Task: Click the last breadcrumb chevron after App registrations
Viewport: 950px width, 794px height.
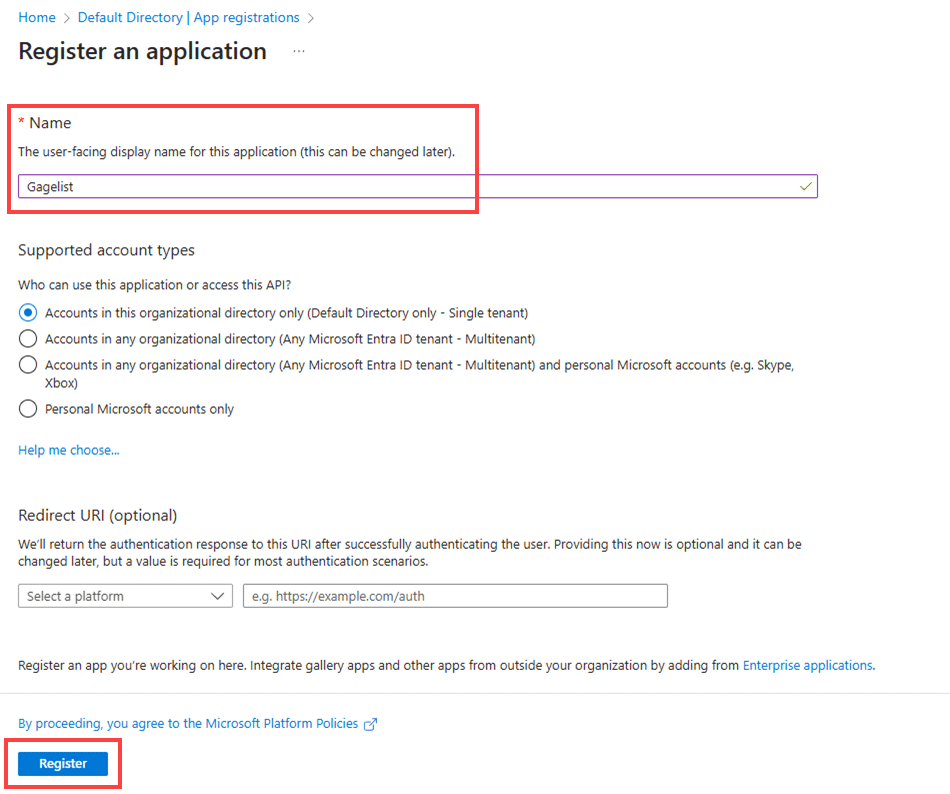Action: pyautogui.click(x=311, y=18)
